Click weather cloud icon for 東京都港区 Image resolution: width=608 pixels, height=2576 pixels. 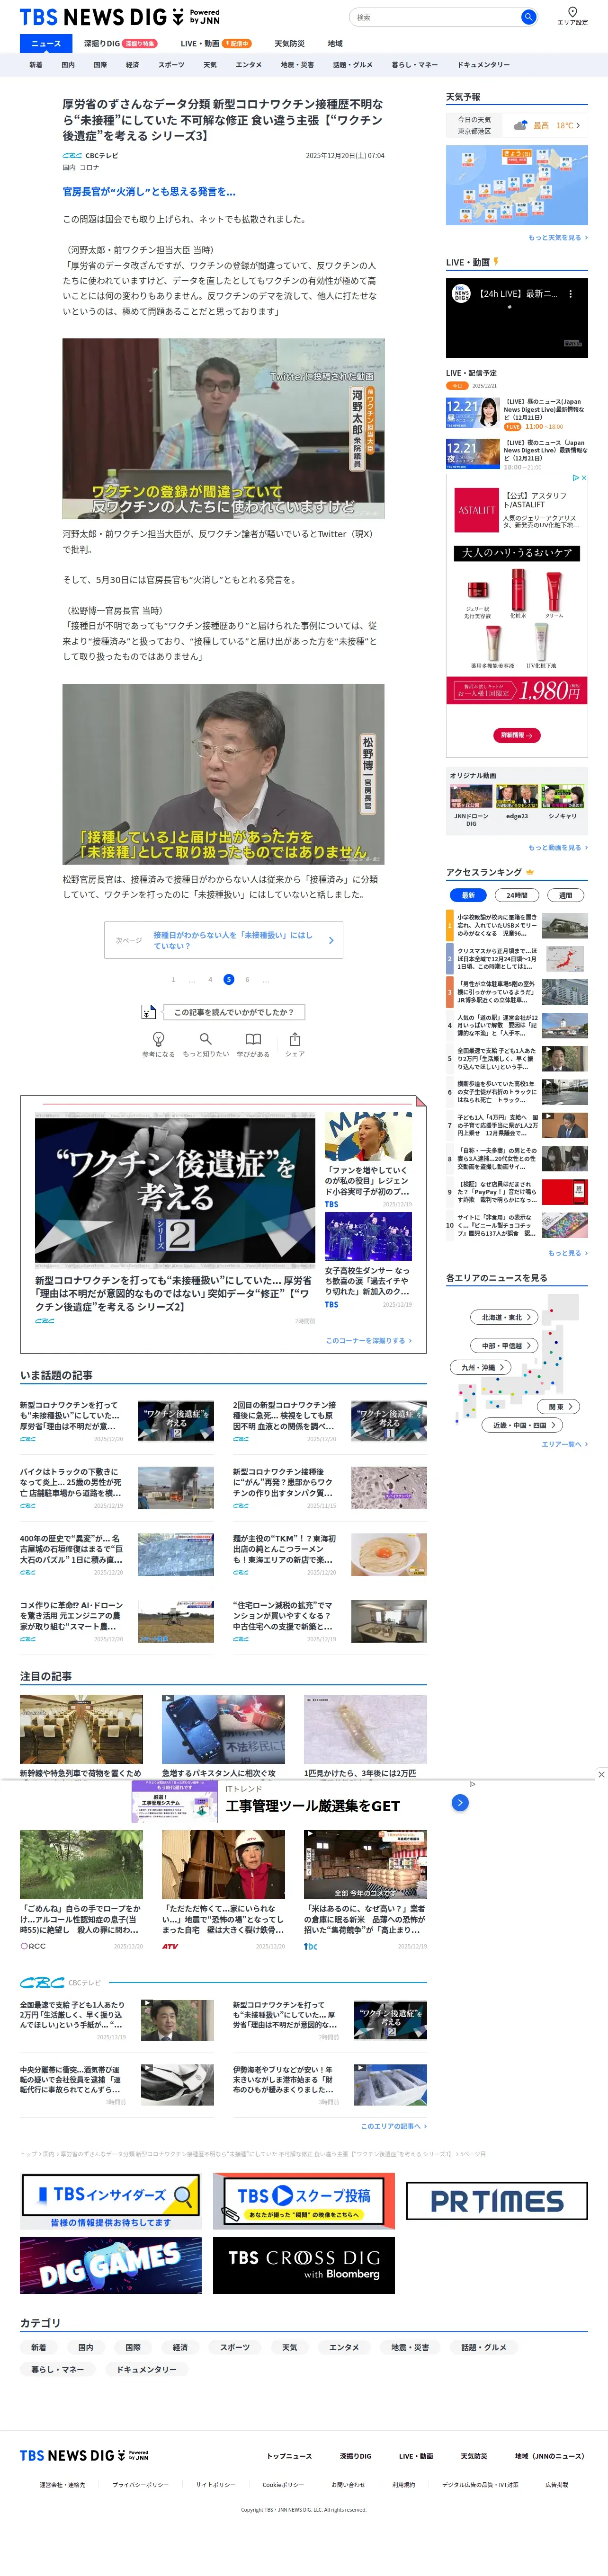tap(520, 125)
